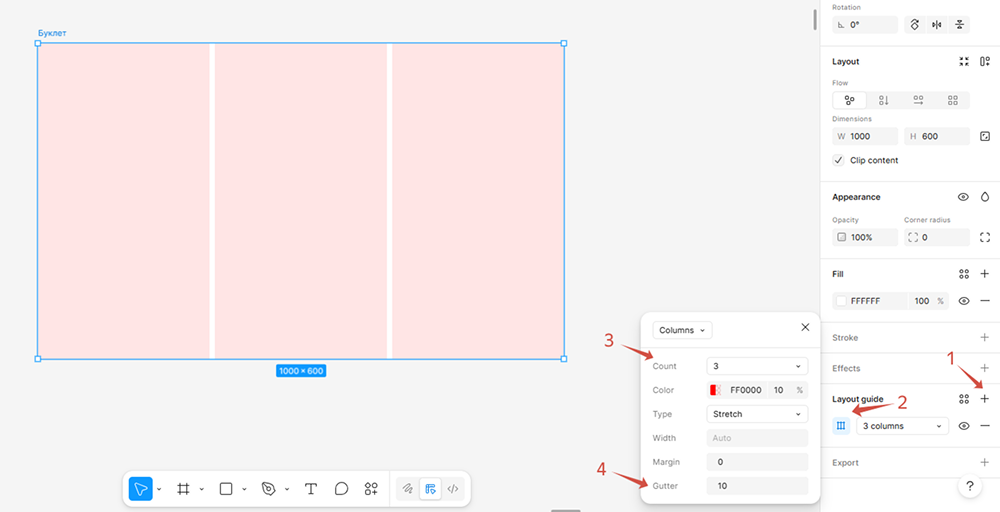Add an export setting

985,462
